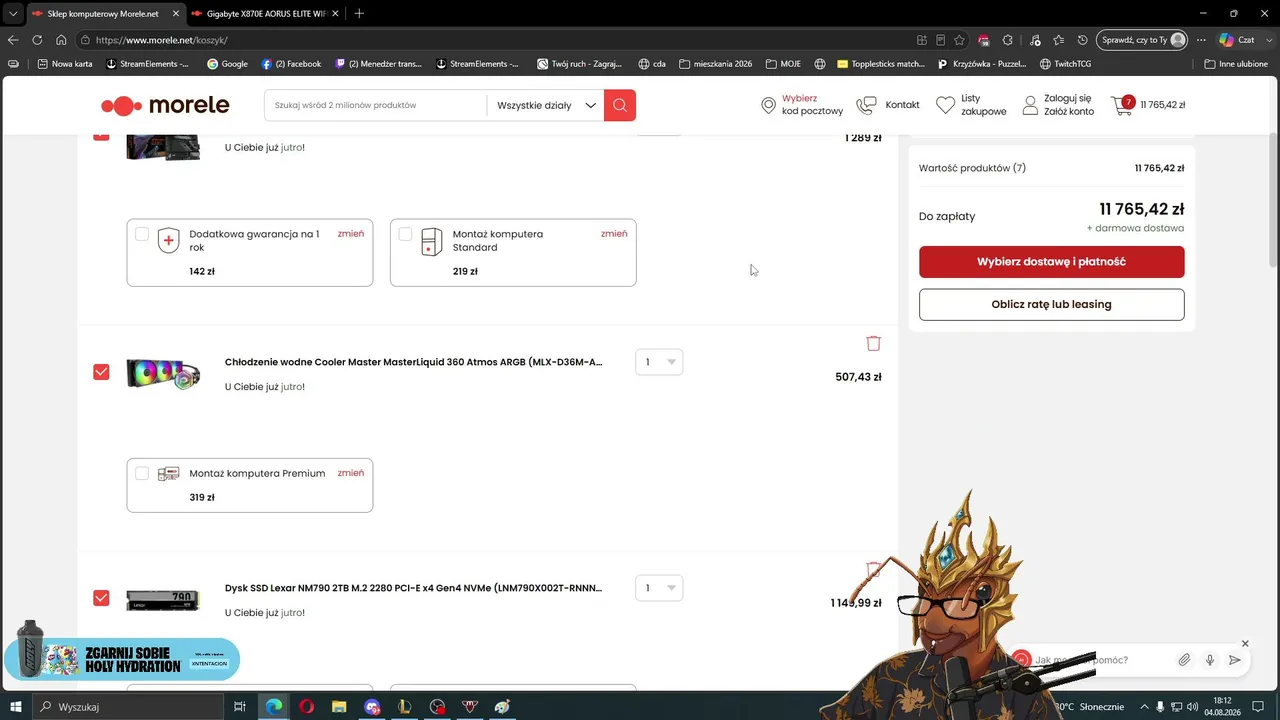Toggle the Lexar NM790 SSD item checkbox
This screenshot has height=720, width=1280.
click(101, 598)
